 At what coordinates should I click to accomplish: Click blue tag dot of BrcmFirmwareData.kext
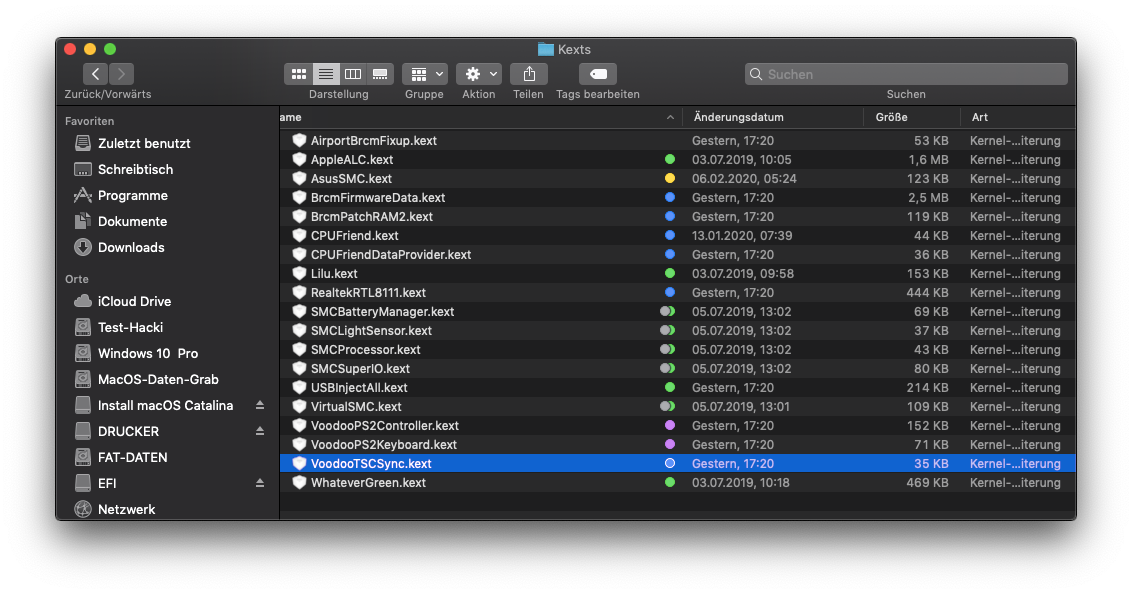point(670,197)
